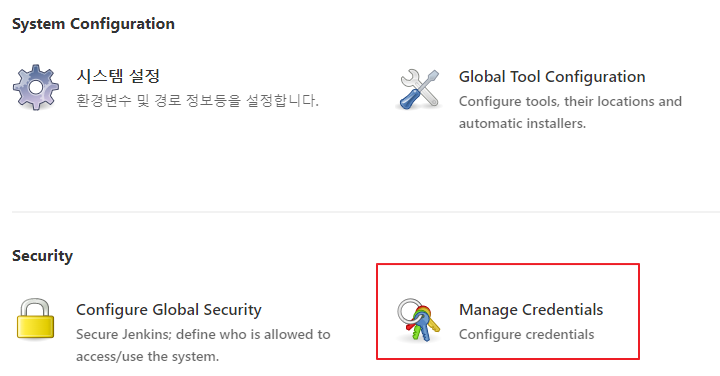720x376 pixels.
Task: Open the Global Tool Configuration title link
Action: coord(552,77)
